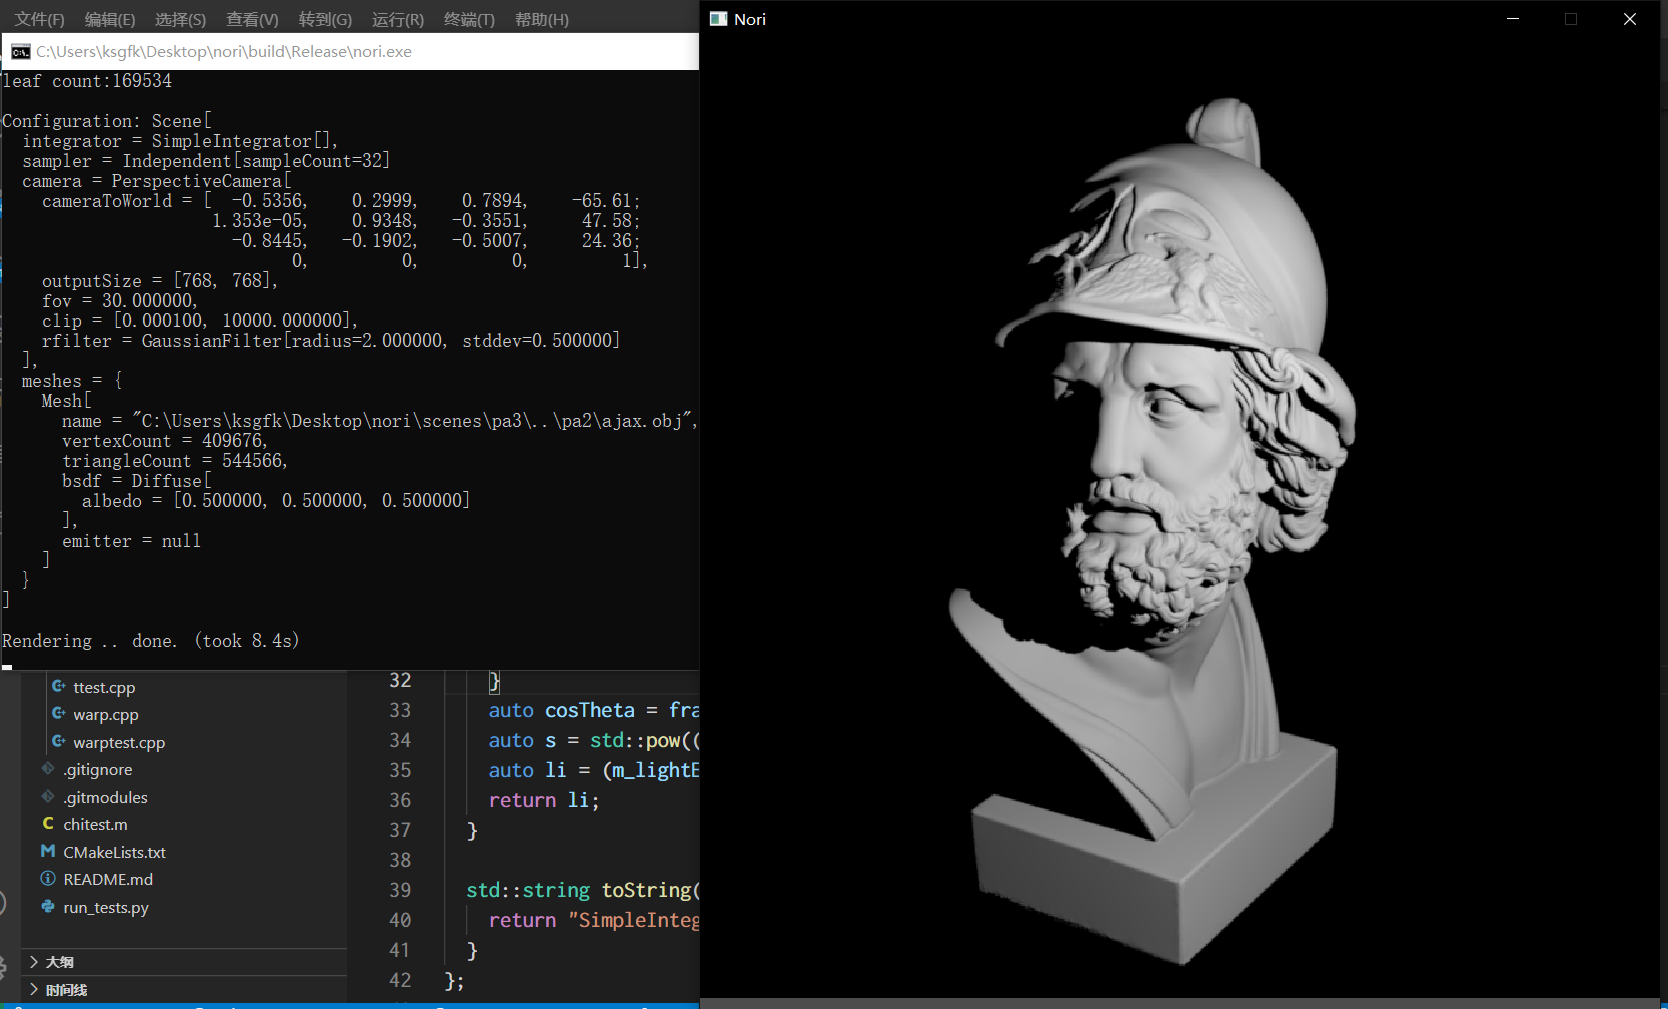Open the 运行(R) run menu
1668x1009 pixels.
click(397, 20)
